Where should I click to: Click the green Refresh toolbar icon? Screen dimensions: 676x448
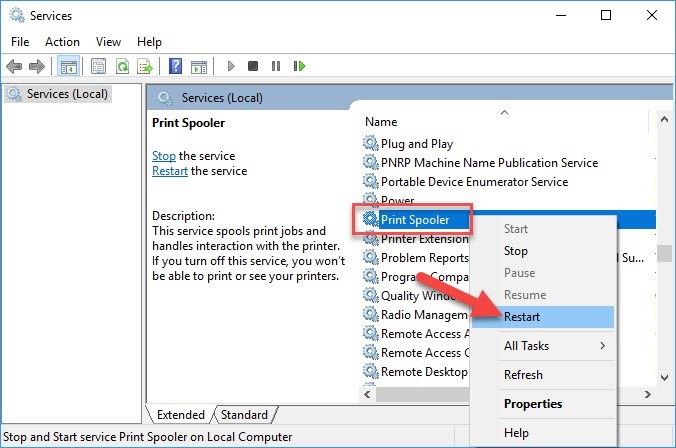(x=122, y=66)
